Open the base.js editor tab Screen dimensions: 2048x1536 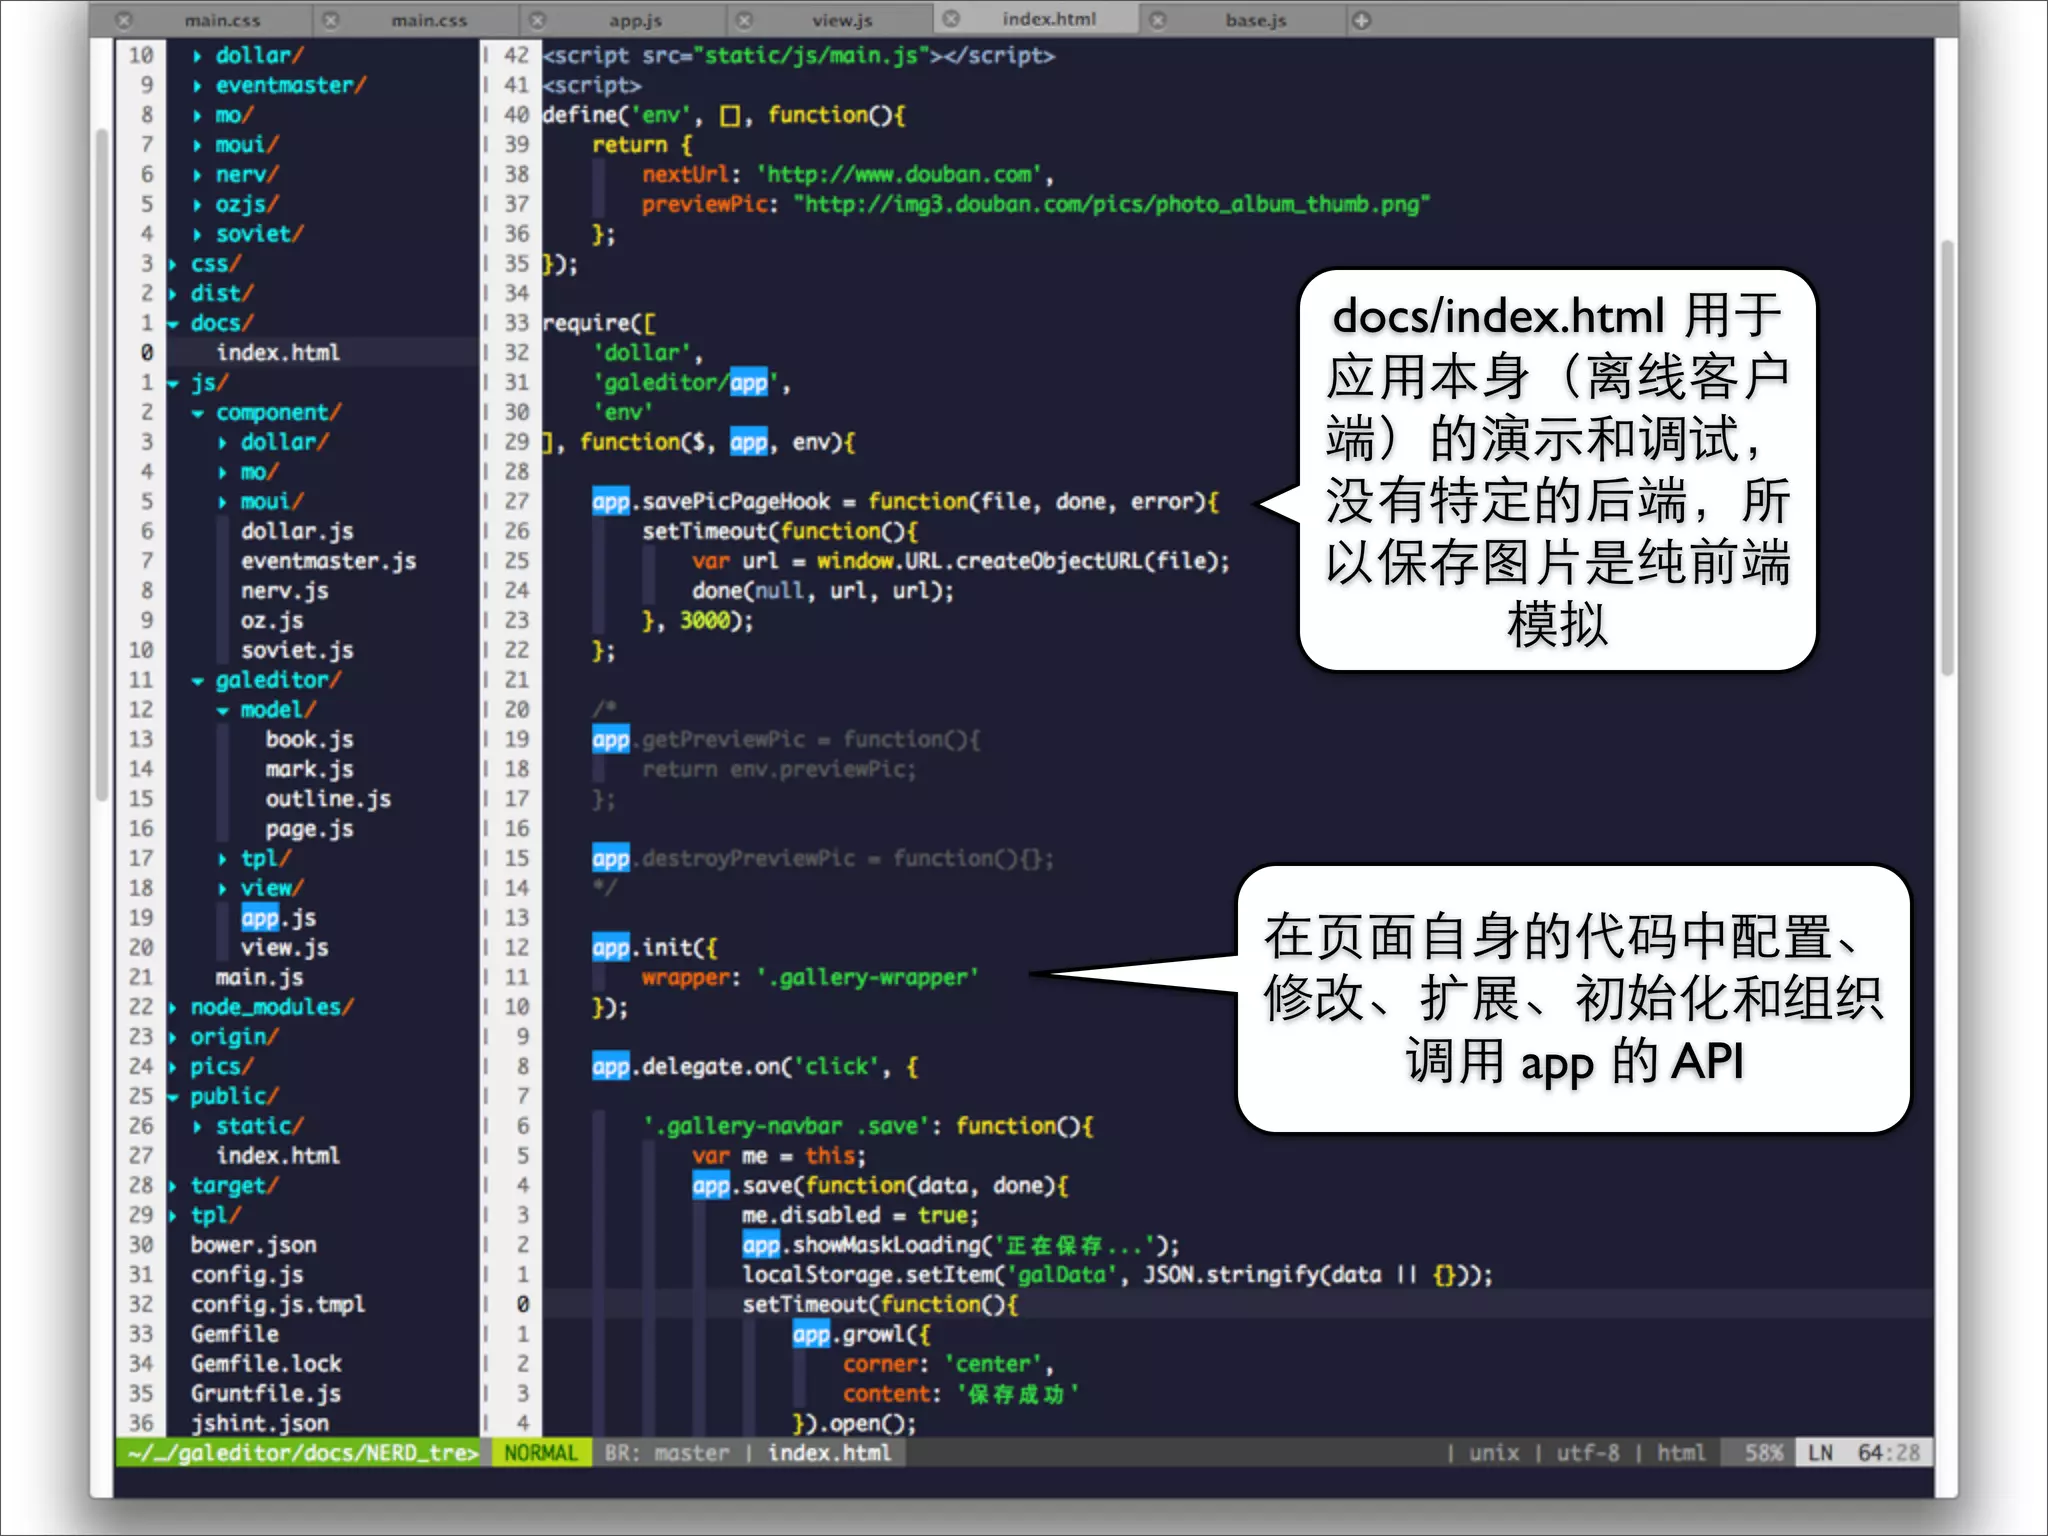tap(1256, 20)
